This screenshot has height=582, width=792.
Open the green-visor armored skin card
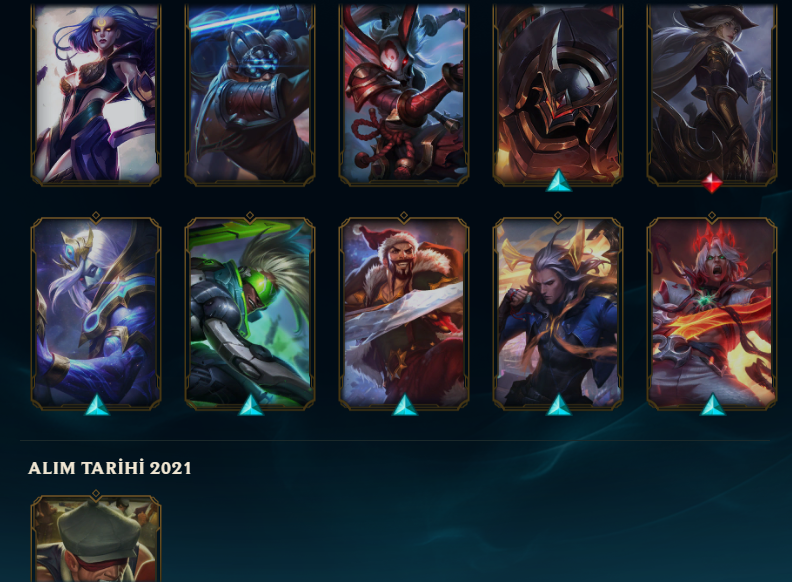250,313
